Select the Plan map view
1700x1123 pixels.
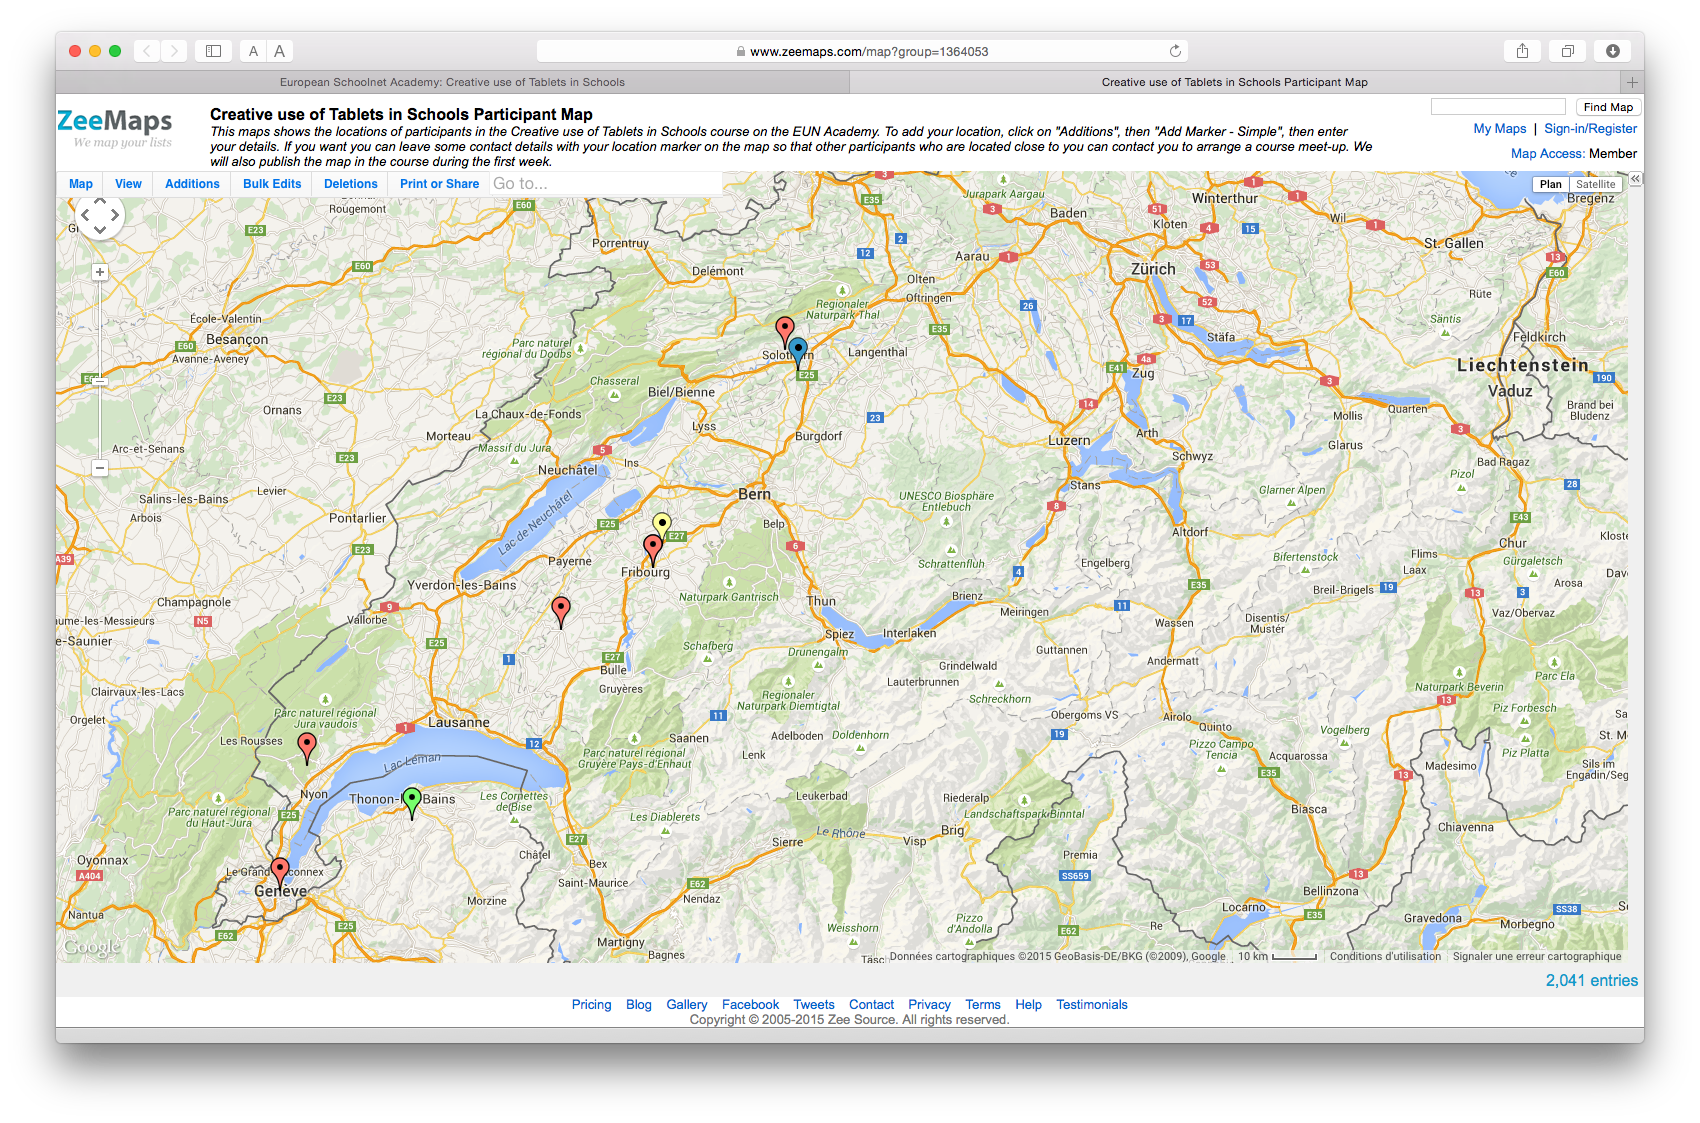click(1550, 184)
